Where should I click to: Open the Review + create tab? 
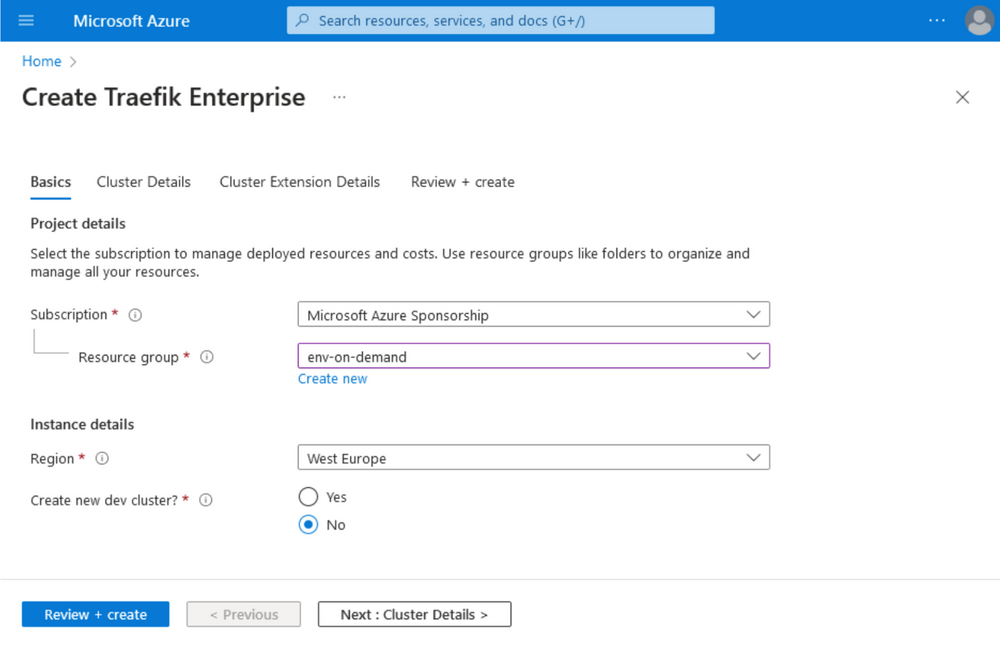(462, 182)
